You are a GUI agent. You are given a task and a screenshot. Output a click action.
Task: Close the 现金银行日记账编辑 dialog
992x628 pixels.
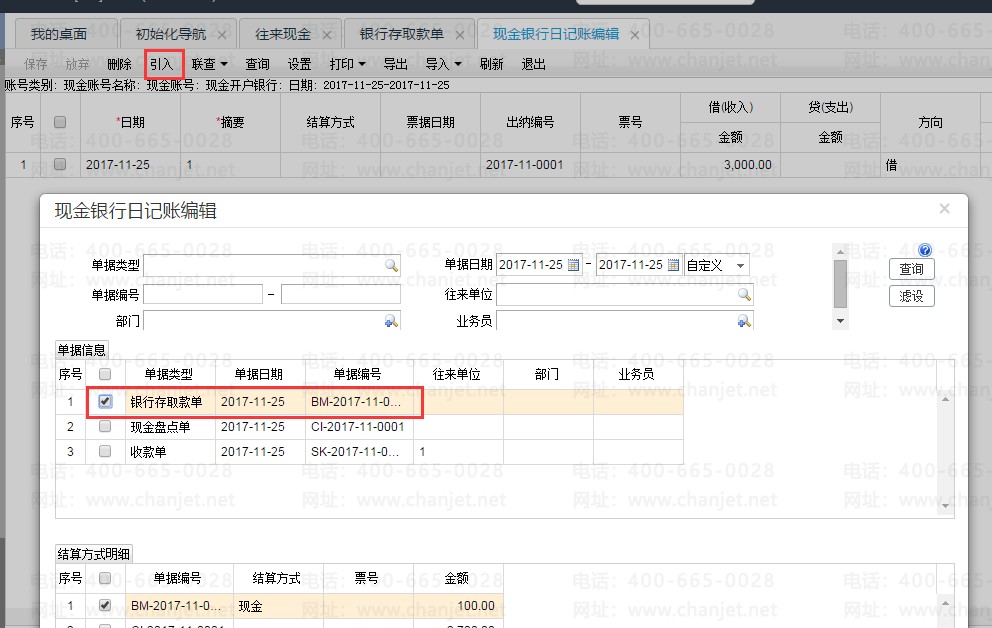(945, 208)
